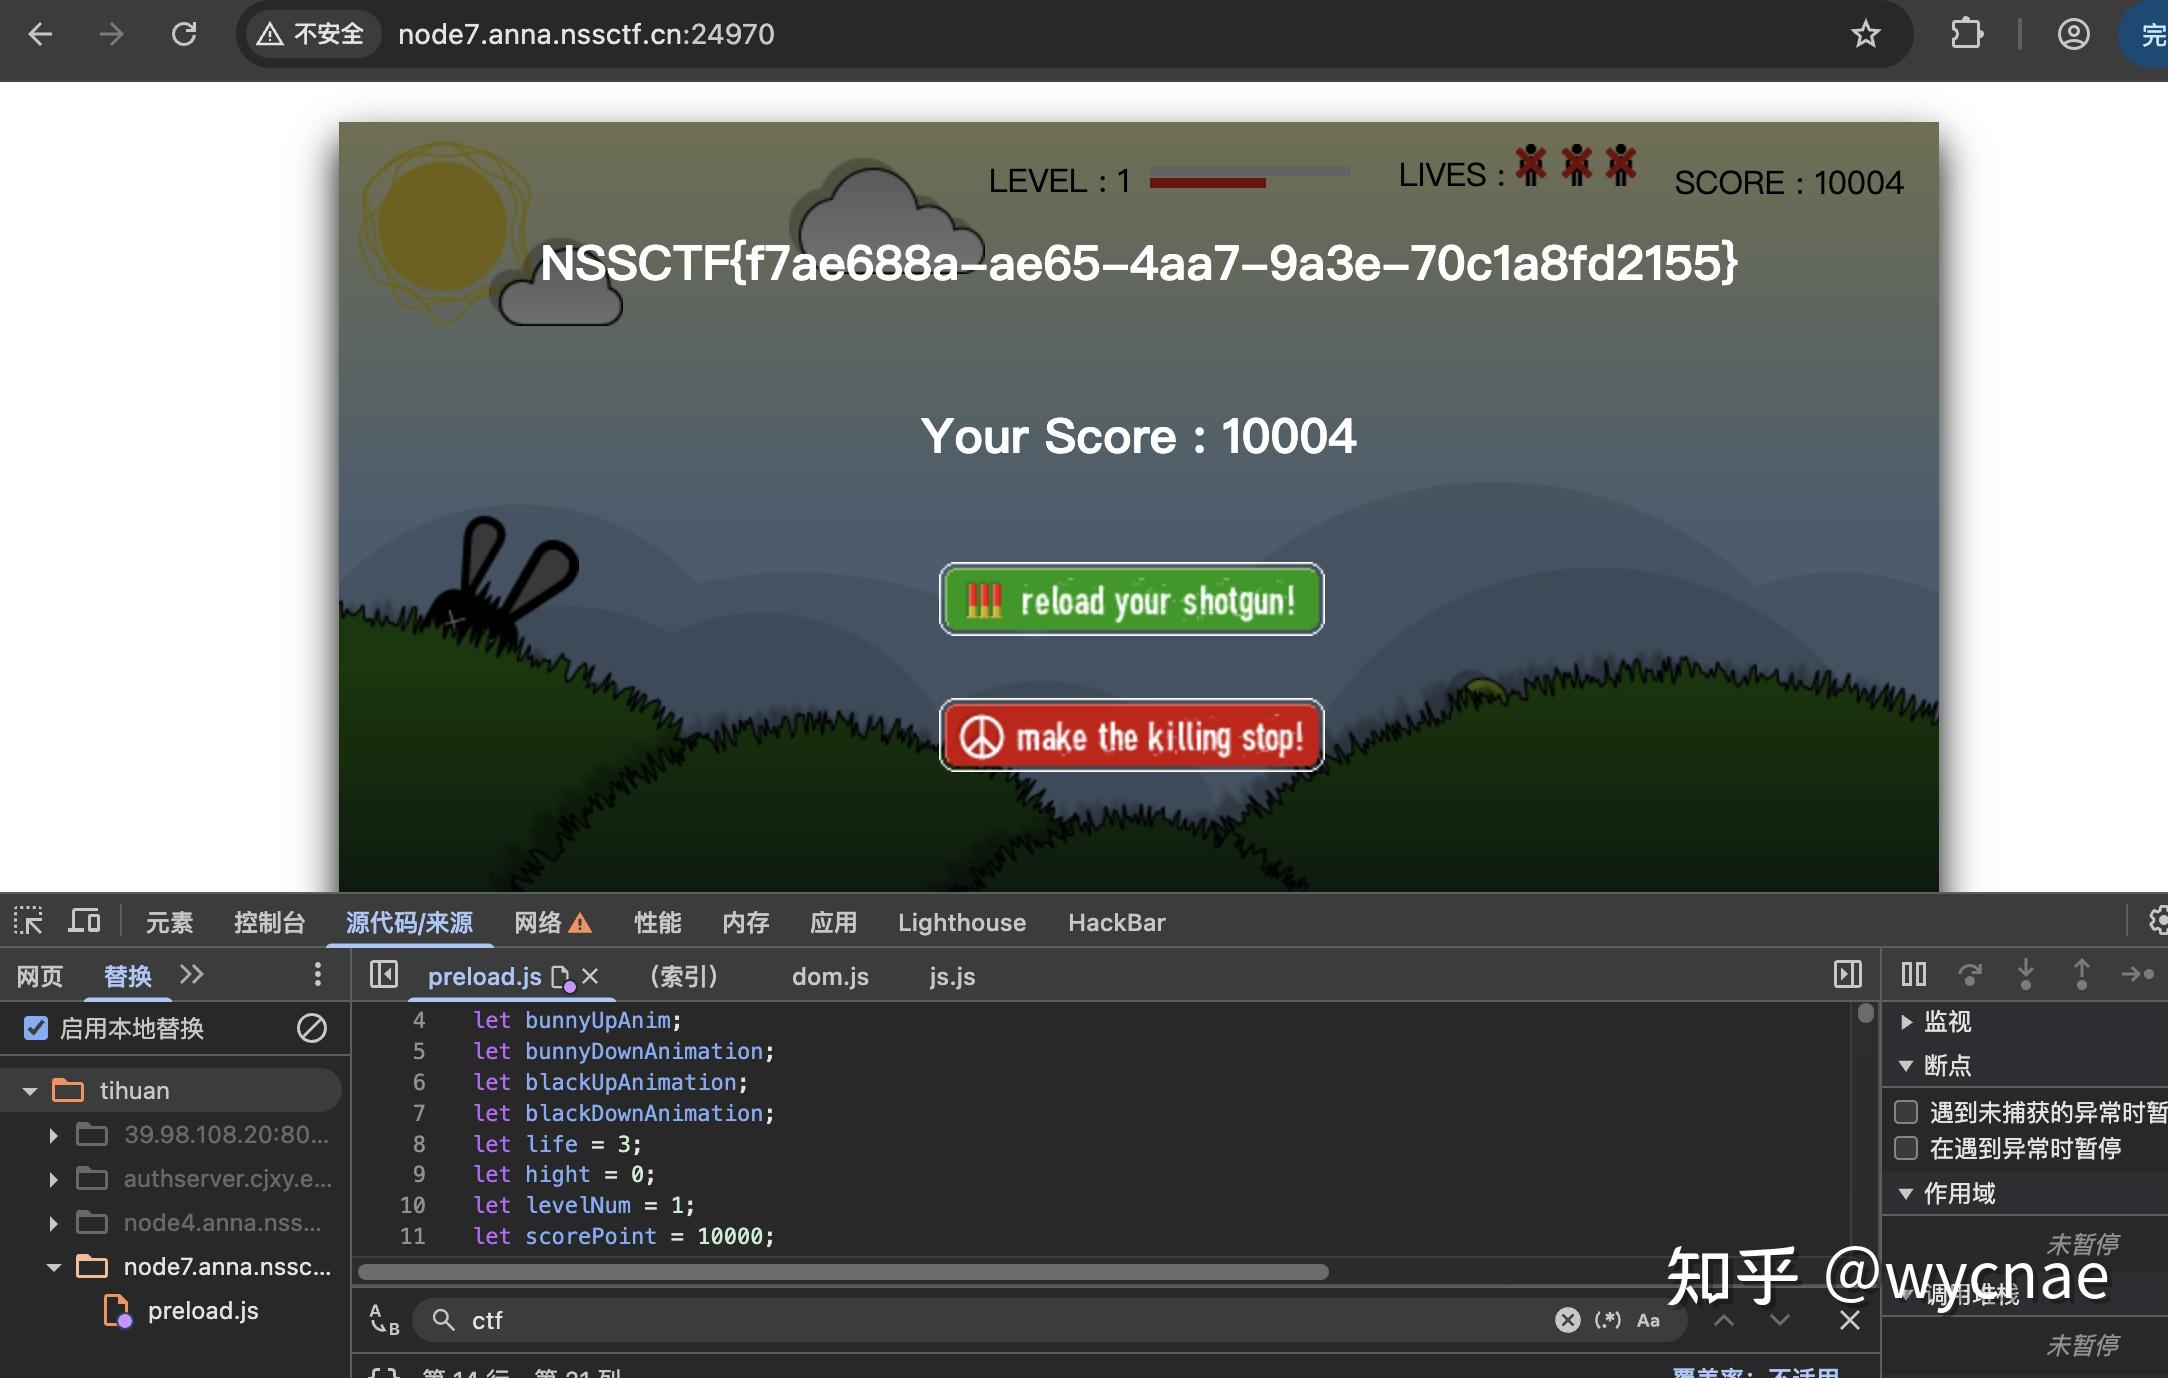Click the step out of current function icon
Screen dimensions: 2168x1378
2082,975
